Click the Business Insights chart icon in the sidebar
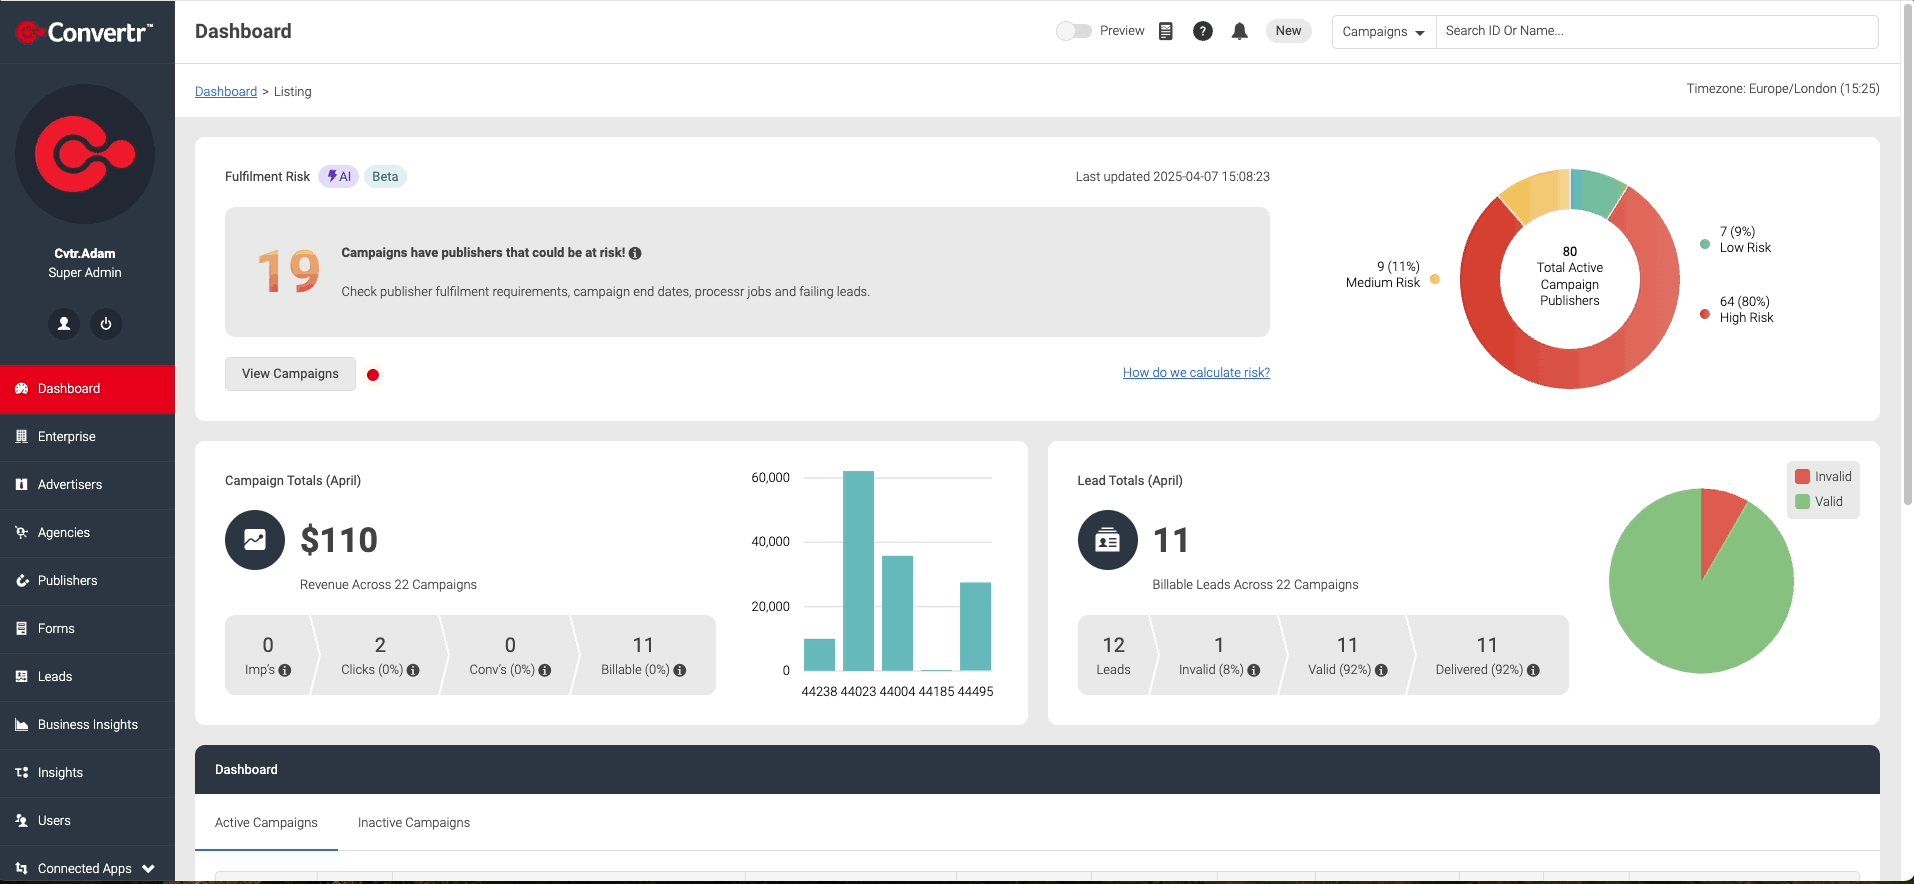1914x884 pixels. [21, 724]
